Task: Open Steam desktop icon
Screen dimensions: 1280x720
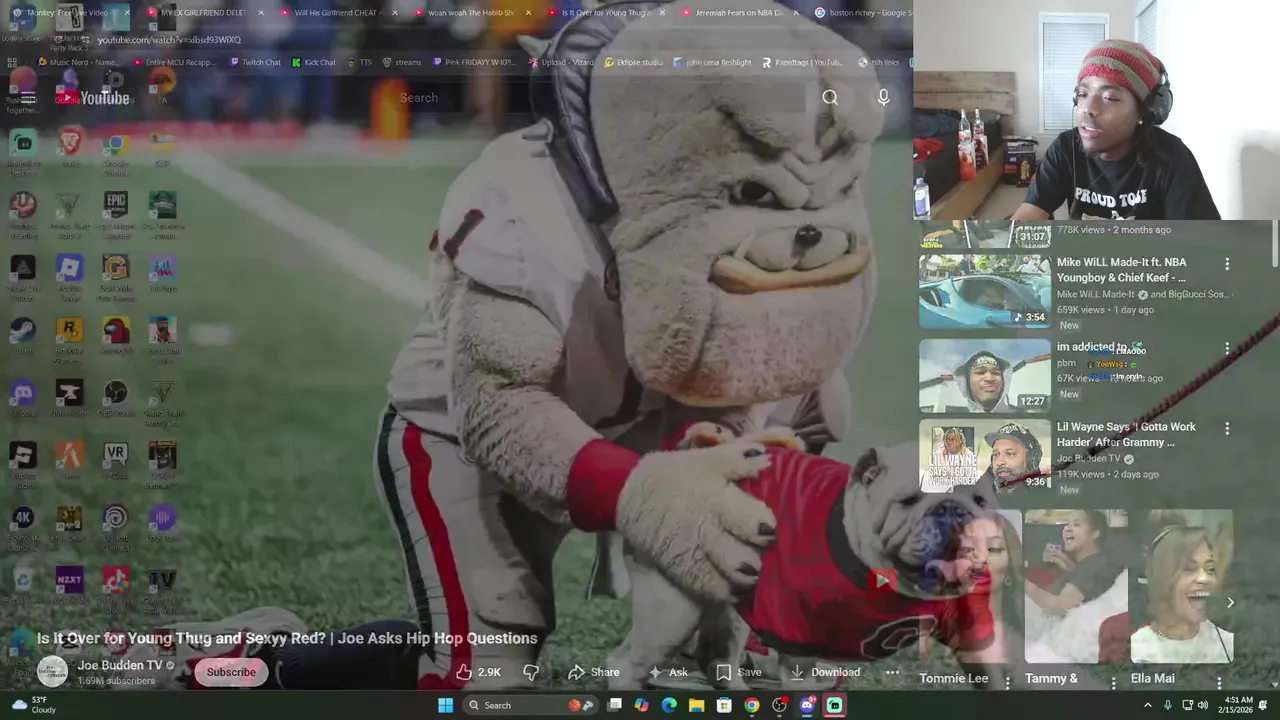Action: (x=23, y=336)
